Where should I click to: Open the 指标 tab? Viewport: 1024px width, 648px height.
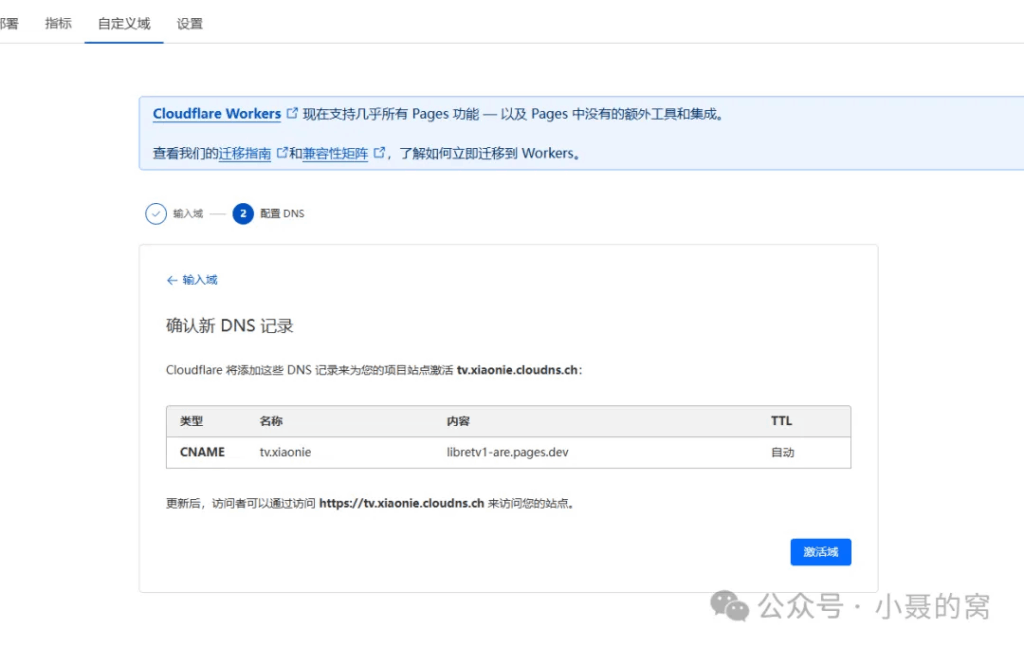58,24
